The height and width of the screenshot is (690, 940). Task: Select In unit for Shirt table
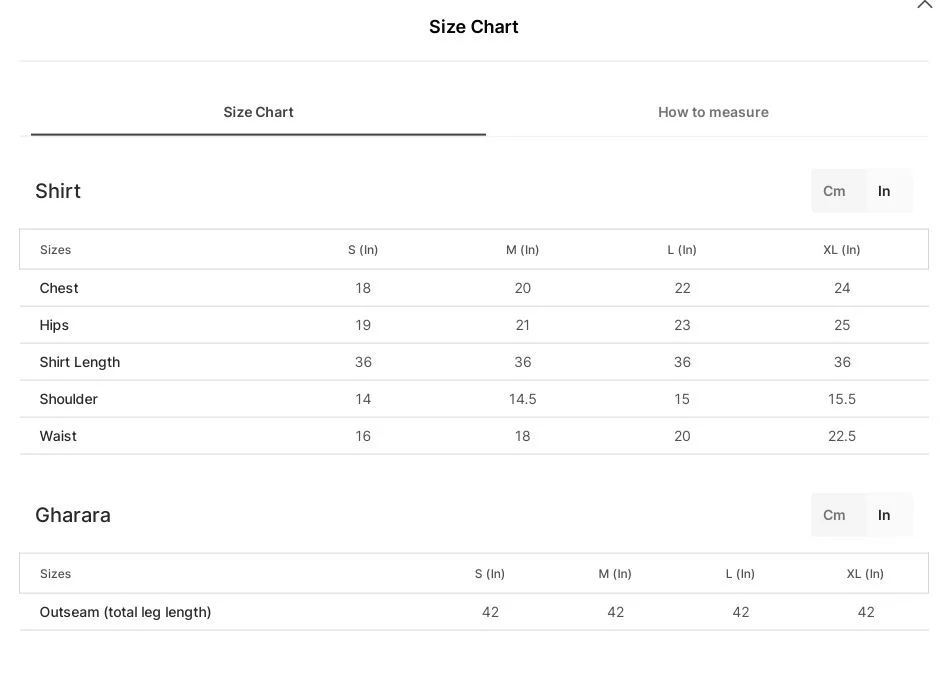pos(885,191)
